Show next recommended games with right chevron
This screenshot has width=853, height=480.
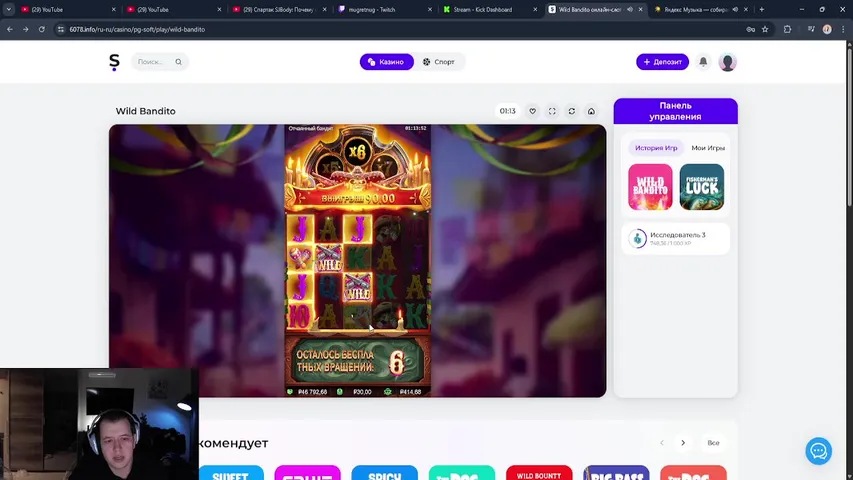coord(683,443)
